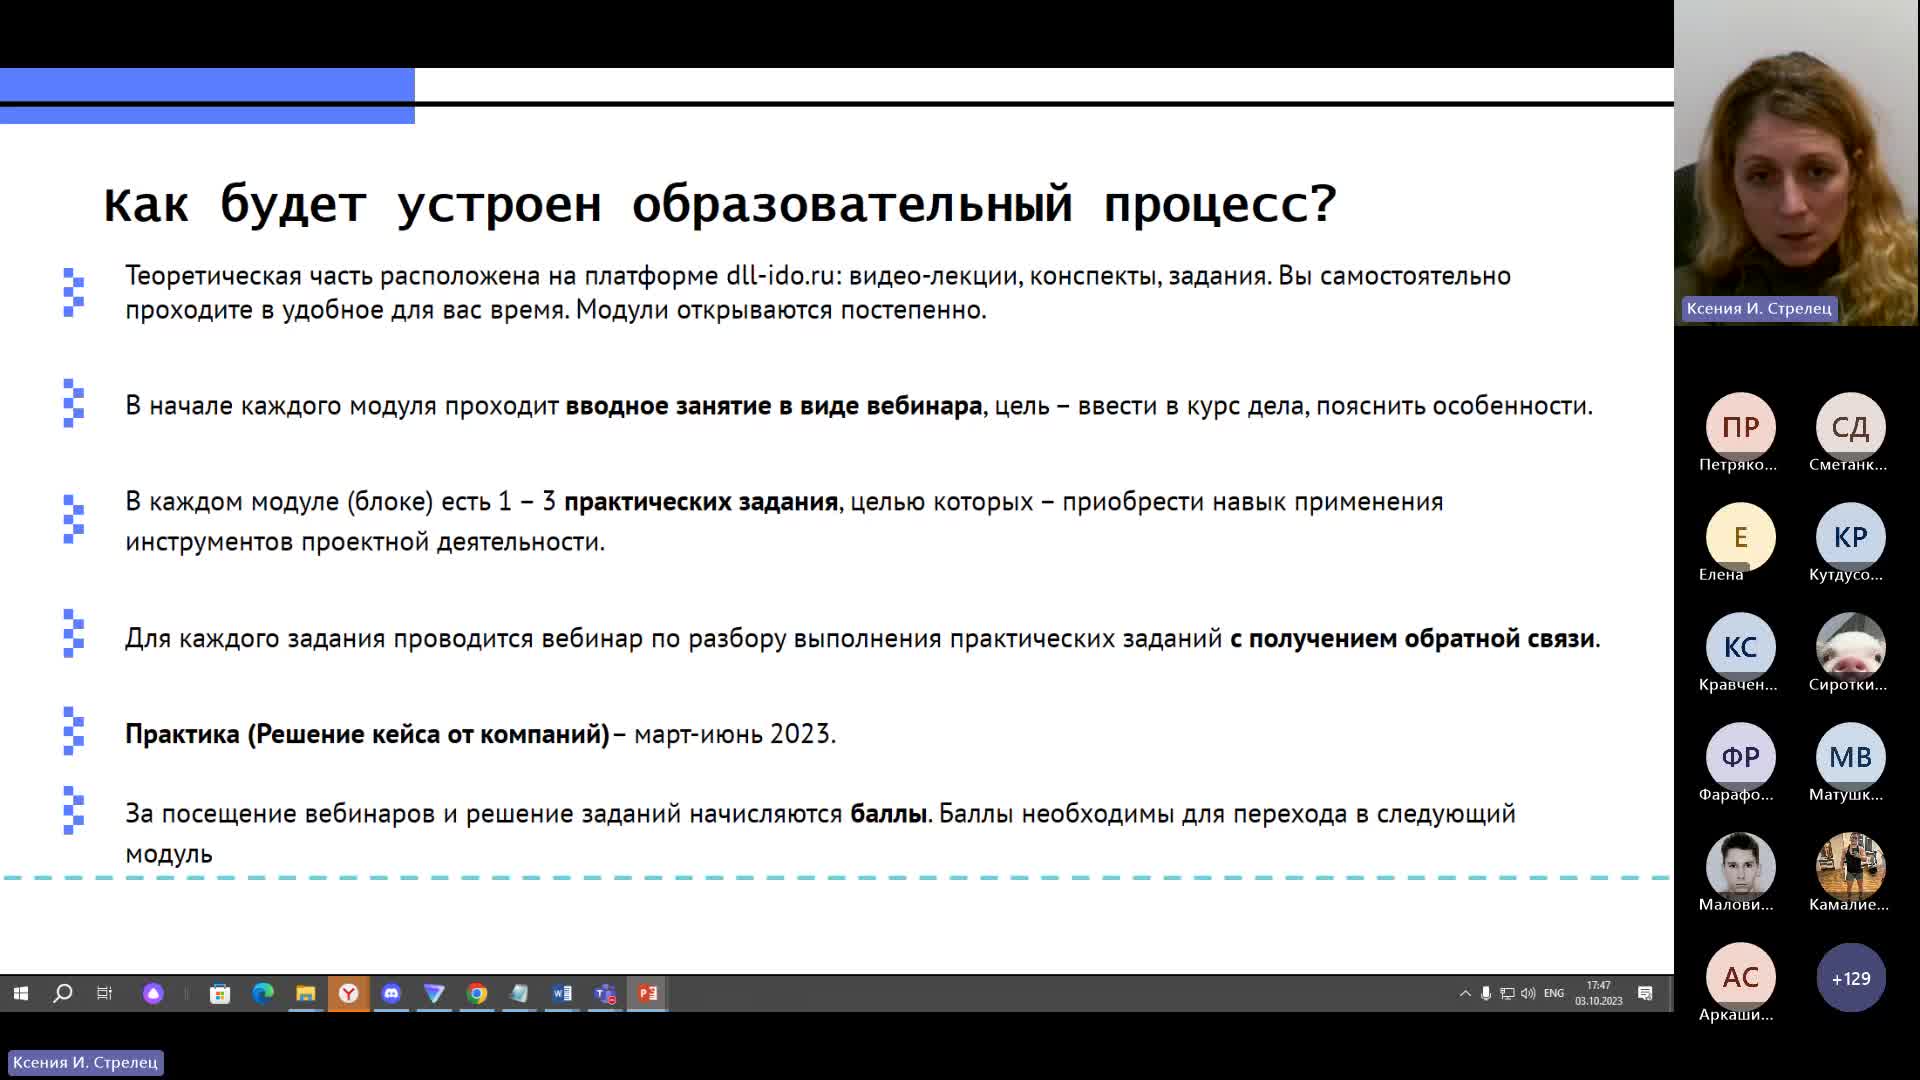Open Microsoft Edge browser from taskbar

[x=263, y=993]
